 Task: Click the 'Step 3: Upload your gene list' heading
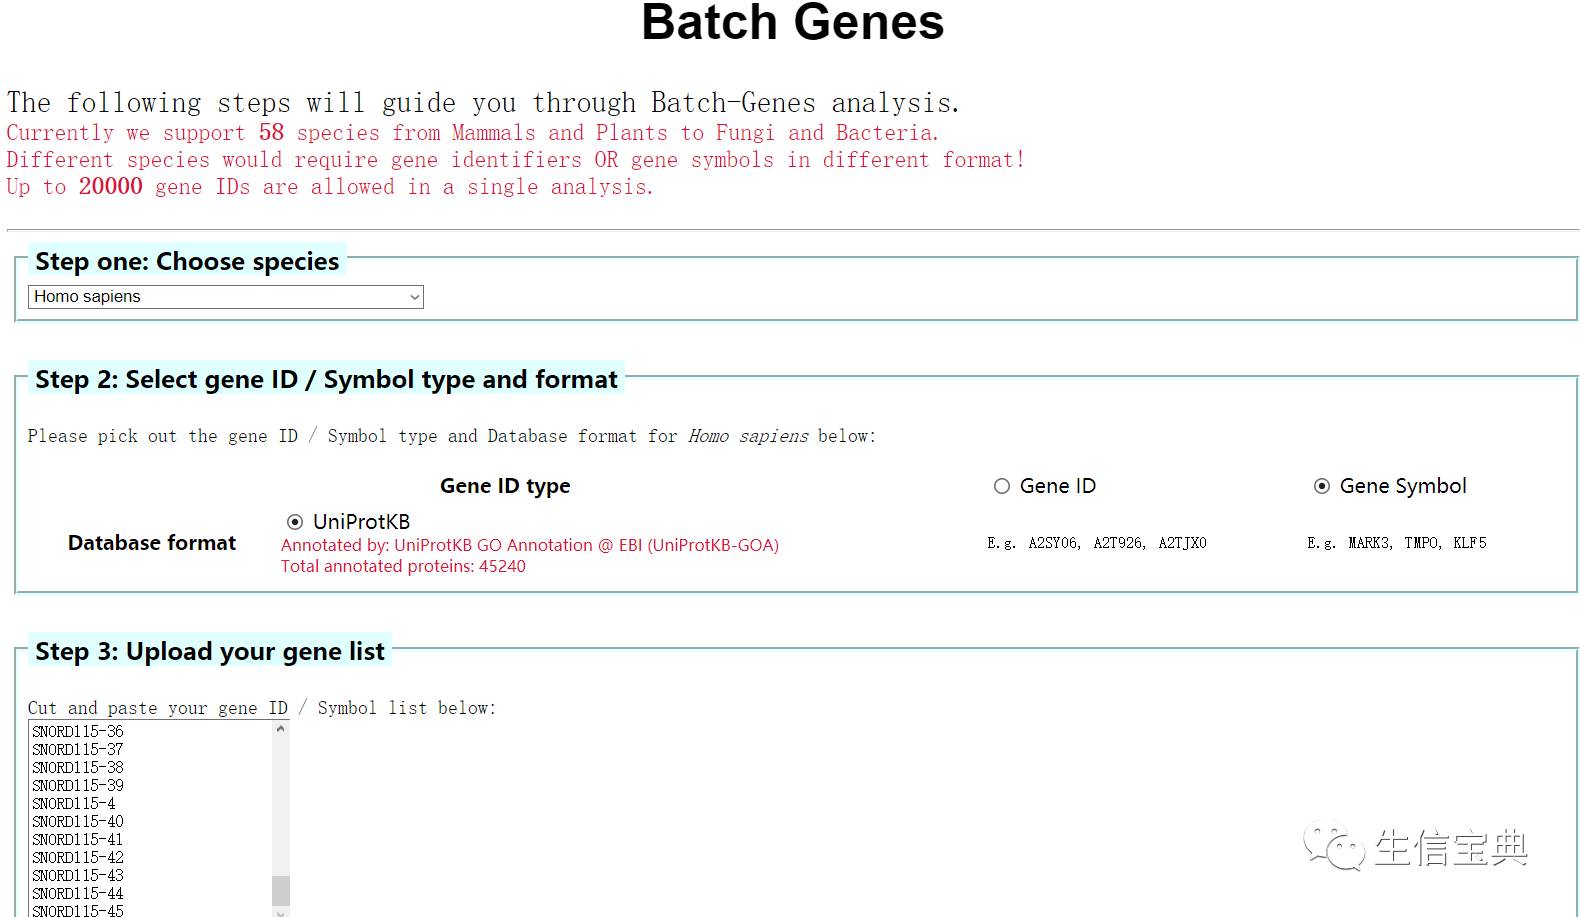pos(210,652)
